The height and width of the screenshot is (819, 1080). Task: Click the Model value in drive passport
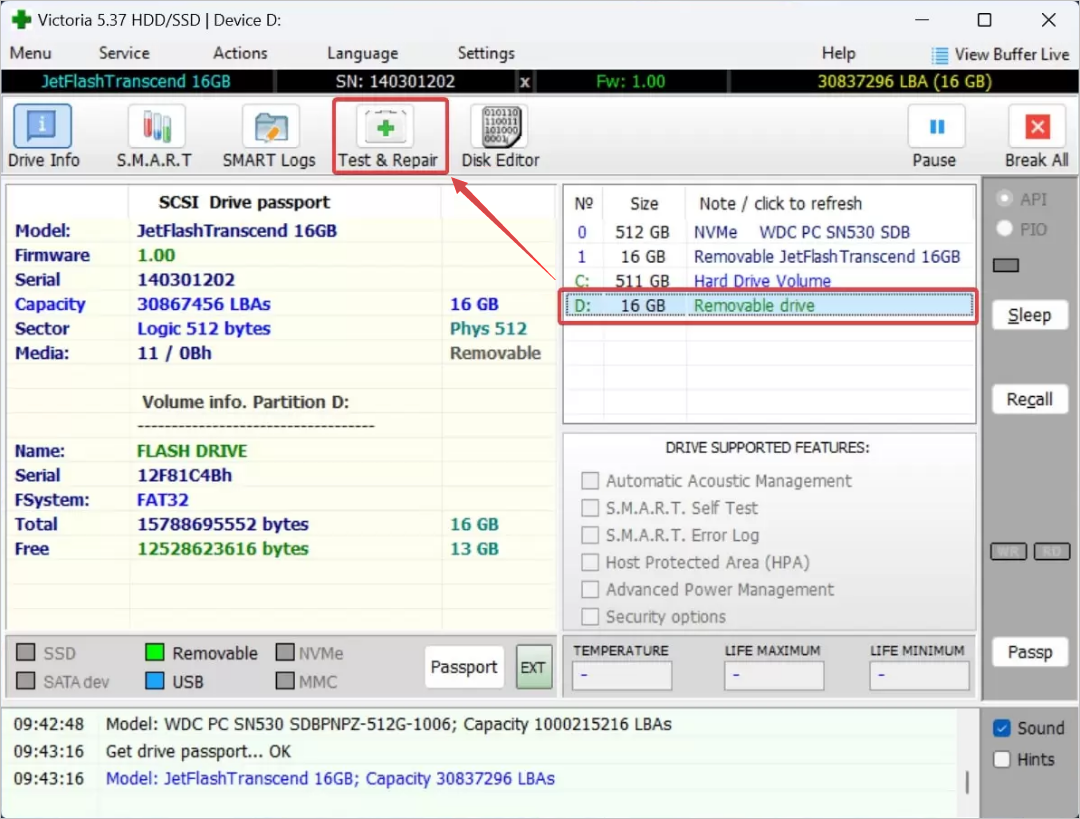point(237,231)
